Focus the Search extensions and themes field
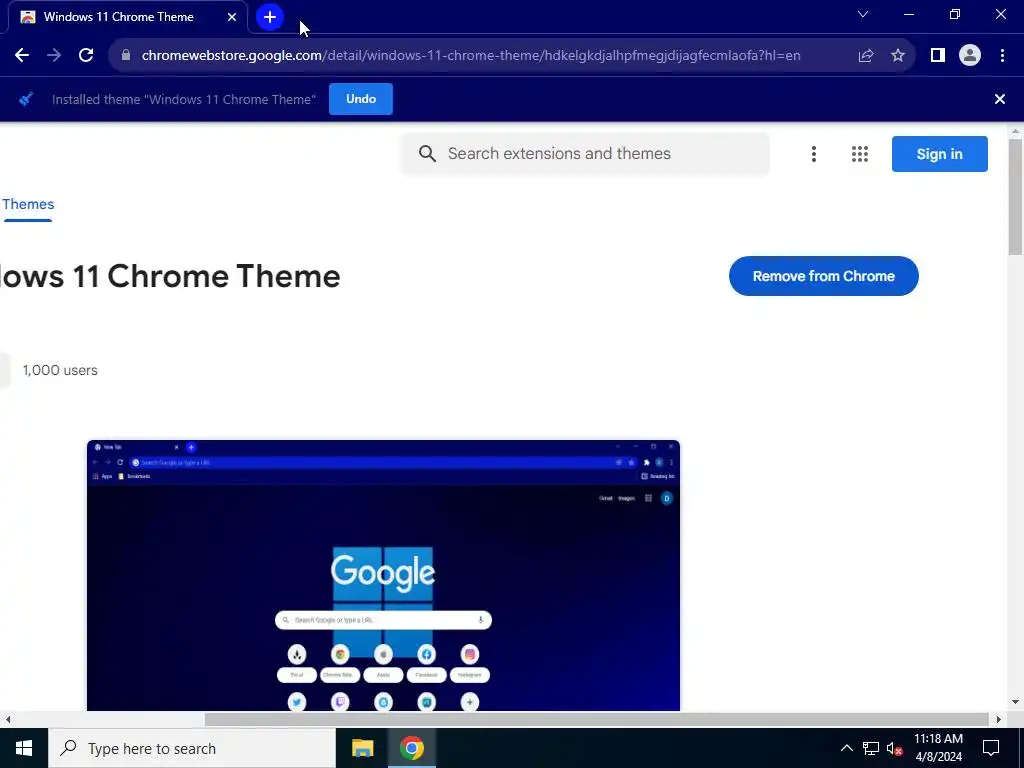The height and width of the screenshot is (768, 1024). click(585, 154)
